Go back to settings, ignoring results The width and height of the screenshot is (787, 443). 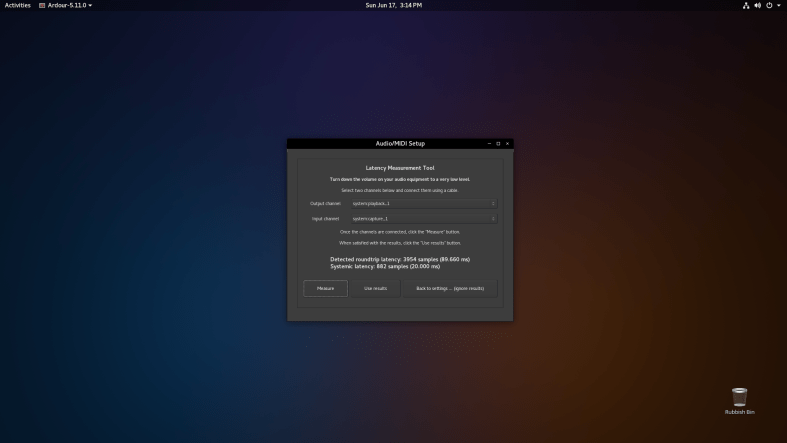tap(449, 288)
